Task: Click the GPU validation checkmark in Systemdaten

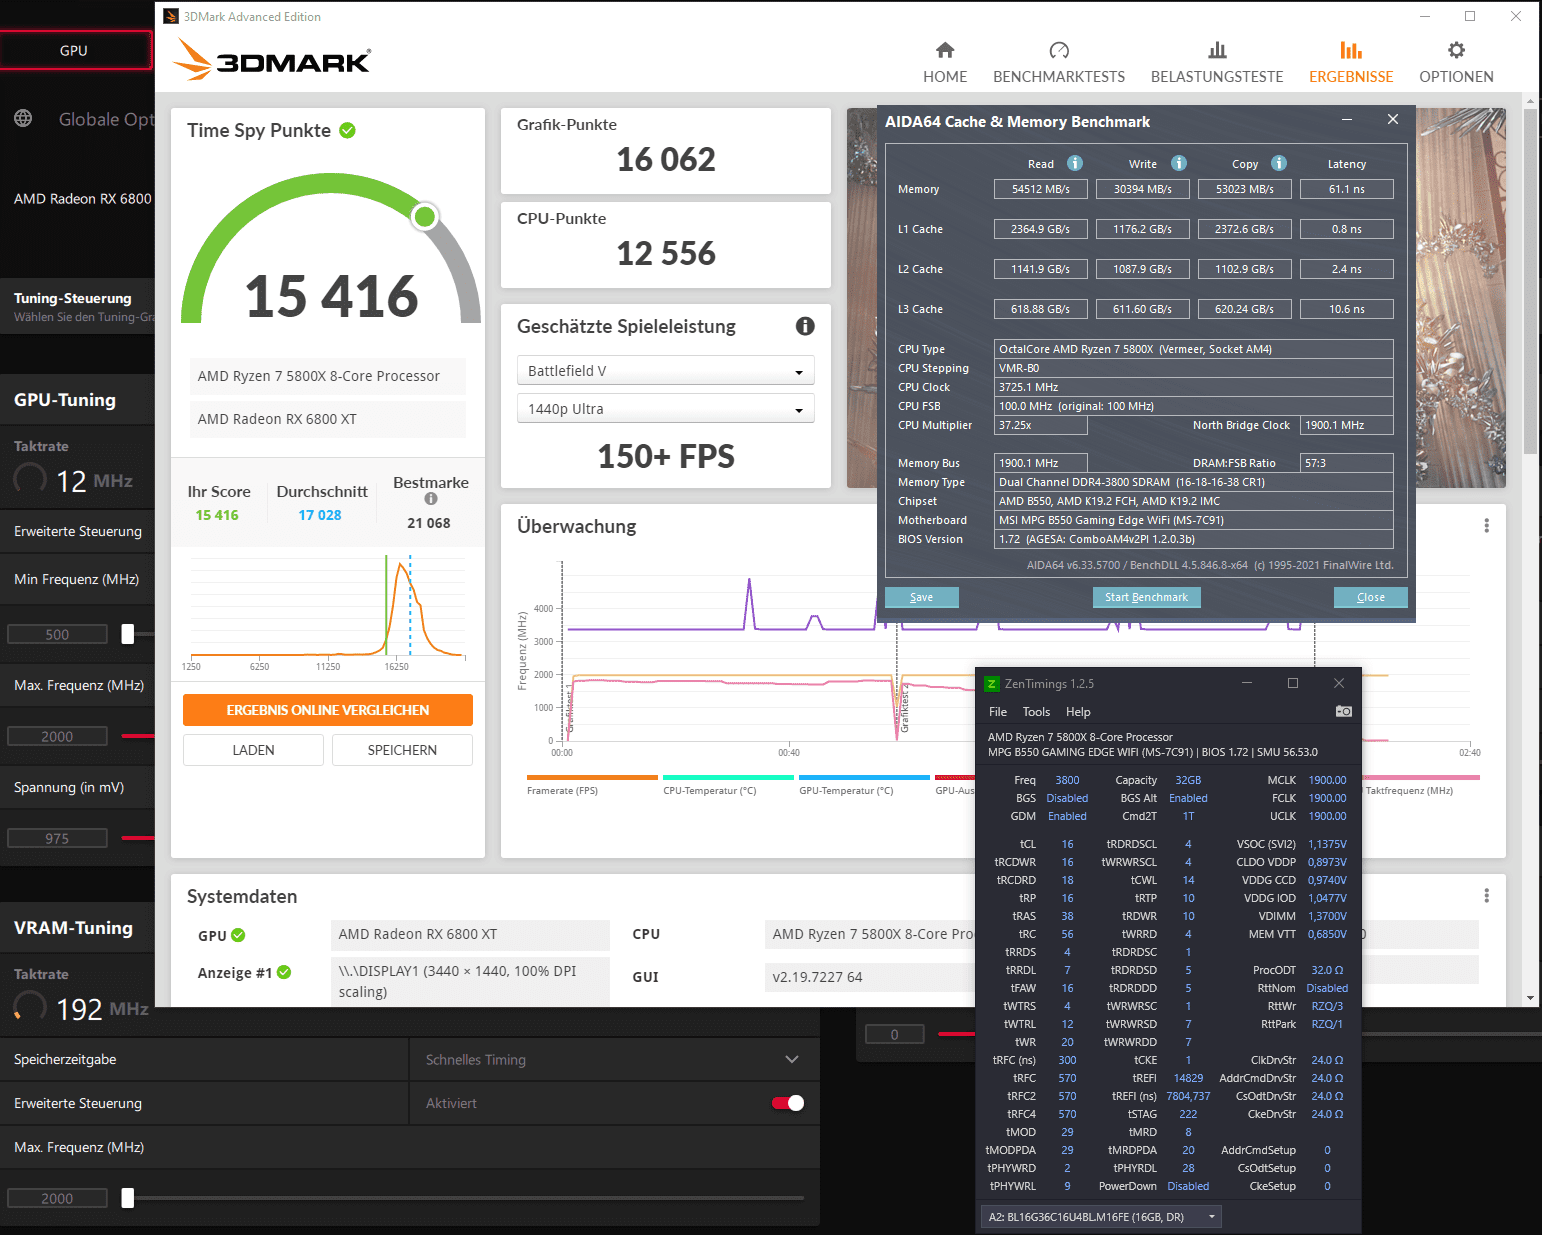Action: 238,935
